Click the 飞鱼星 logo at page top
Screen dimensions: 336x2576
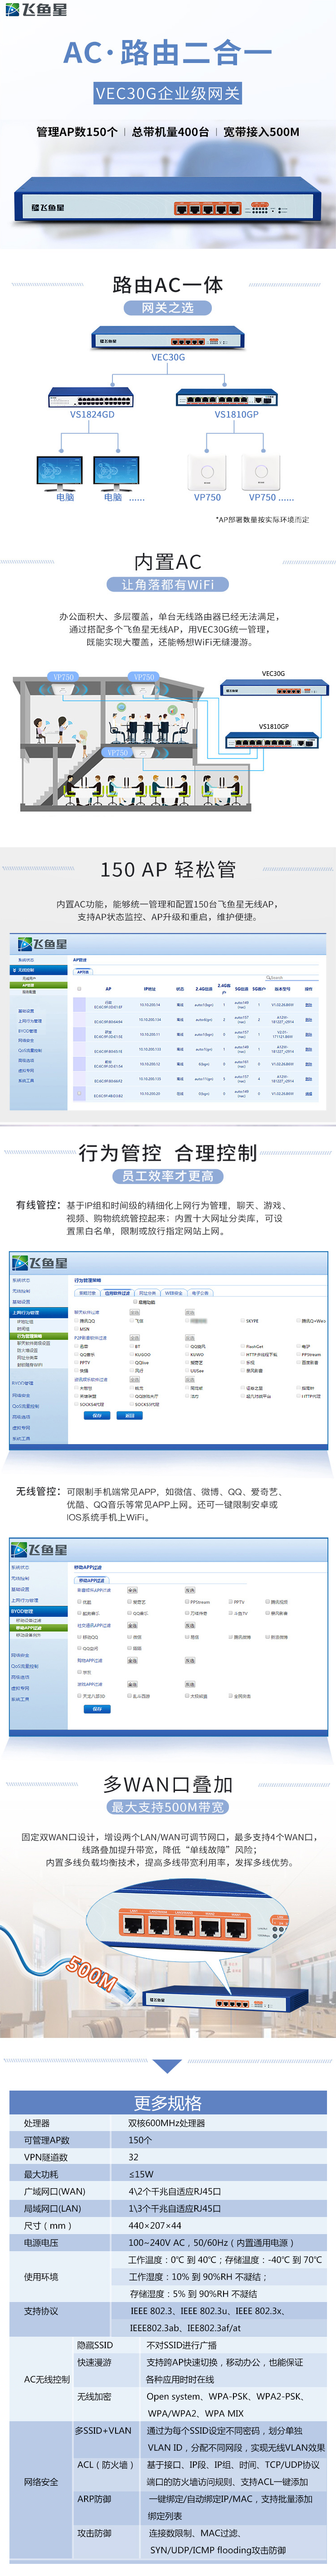pyautogui.click(x=36, y=9)
